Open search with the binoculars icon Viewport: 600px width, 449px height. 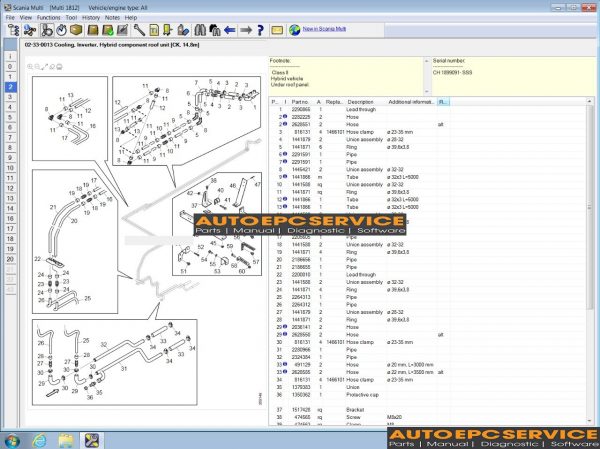(200, 30)
